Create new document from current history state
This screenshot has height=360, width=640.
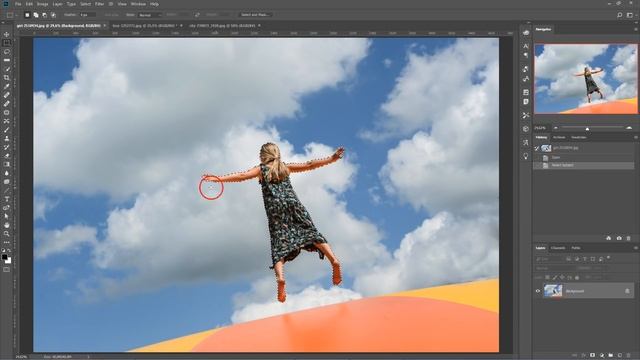(609, 238)
